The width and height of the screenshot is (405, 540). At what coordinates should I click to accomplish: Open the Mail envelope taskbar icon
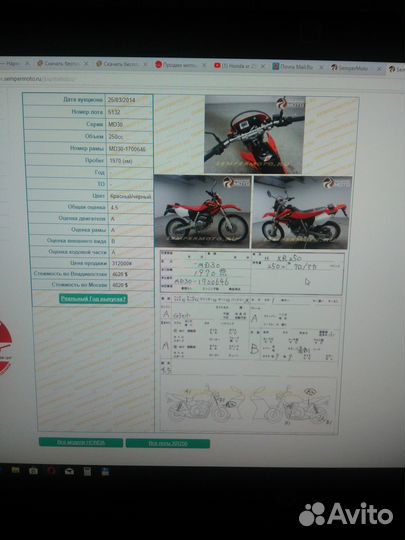[x=69, y=471]
